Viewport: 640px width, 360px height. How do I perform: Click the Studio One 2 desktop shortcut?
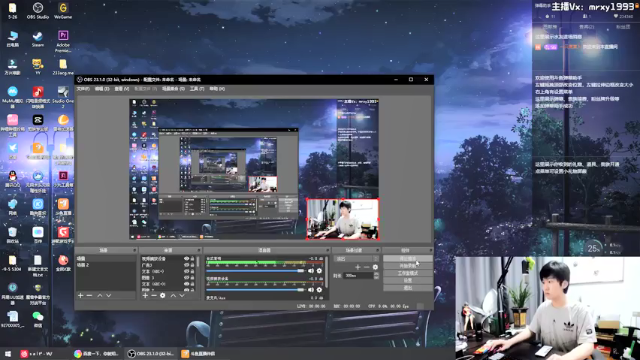point(63,97)
